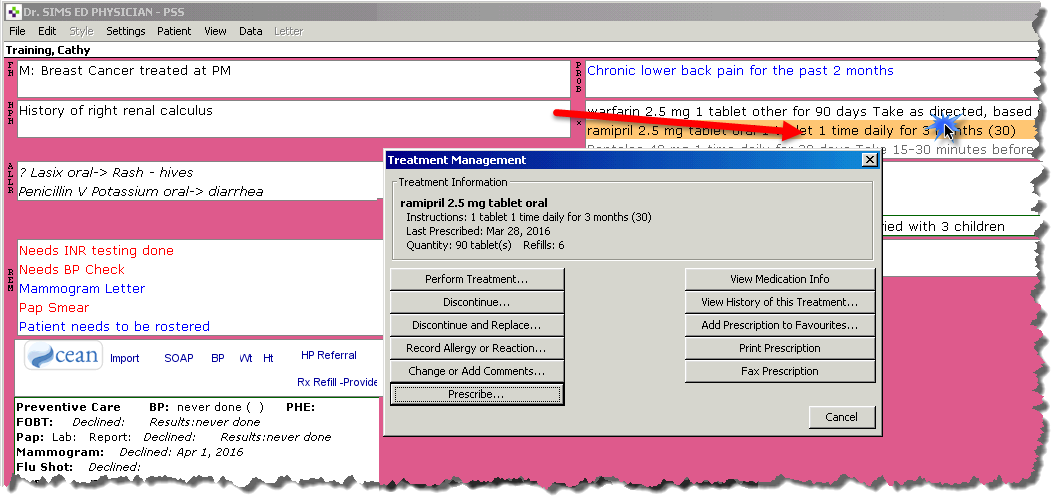Open the Patient menu
The image size is (1060, 503).
coord(174,31)
